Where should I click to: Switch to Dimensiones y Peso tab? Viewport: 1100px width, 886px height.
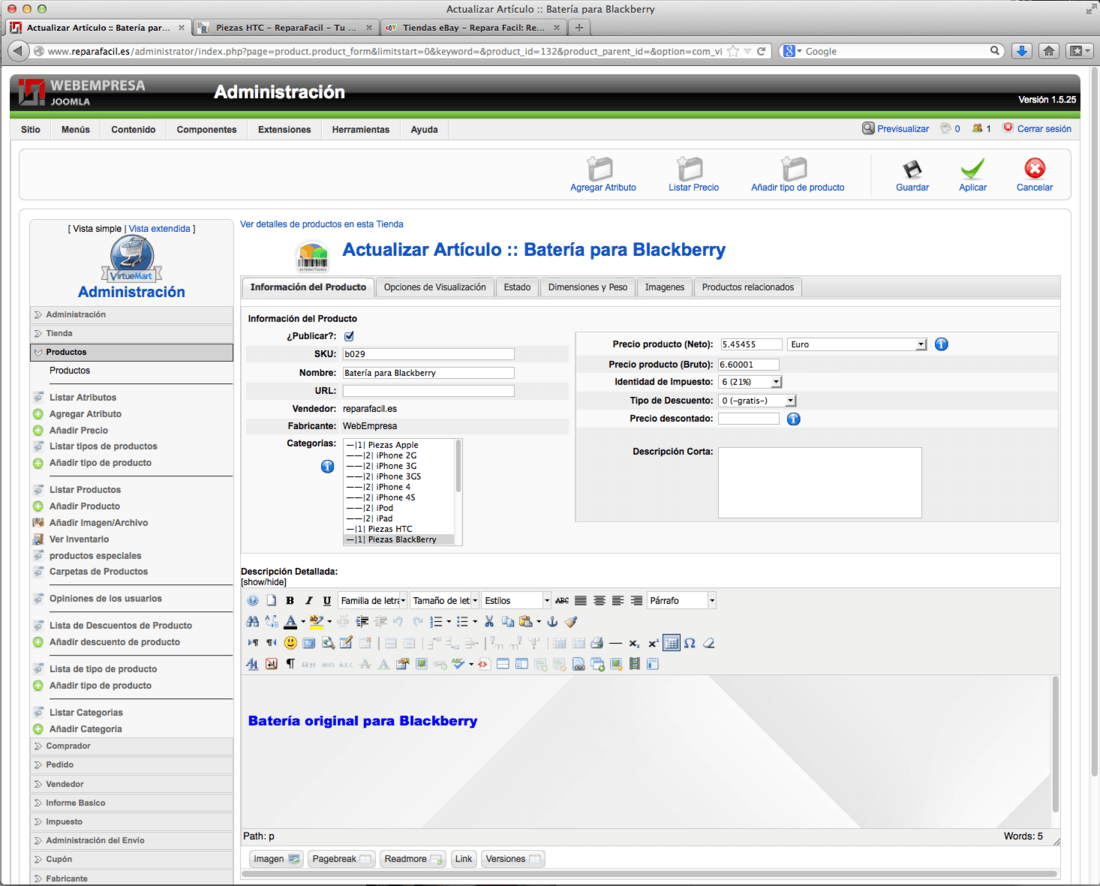click(587, 287)
